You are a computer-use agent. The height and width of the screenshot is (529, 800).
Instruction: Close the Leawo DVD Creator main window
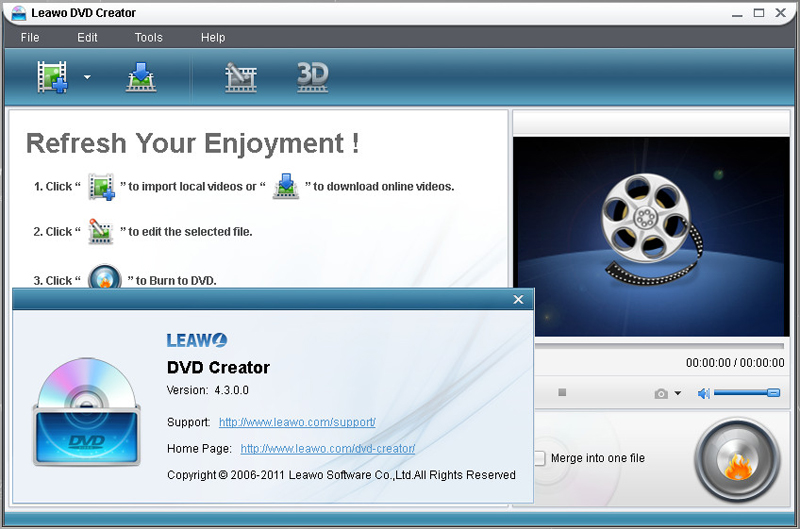781,13
